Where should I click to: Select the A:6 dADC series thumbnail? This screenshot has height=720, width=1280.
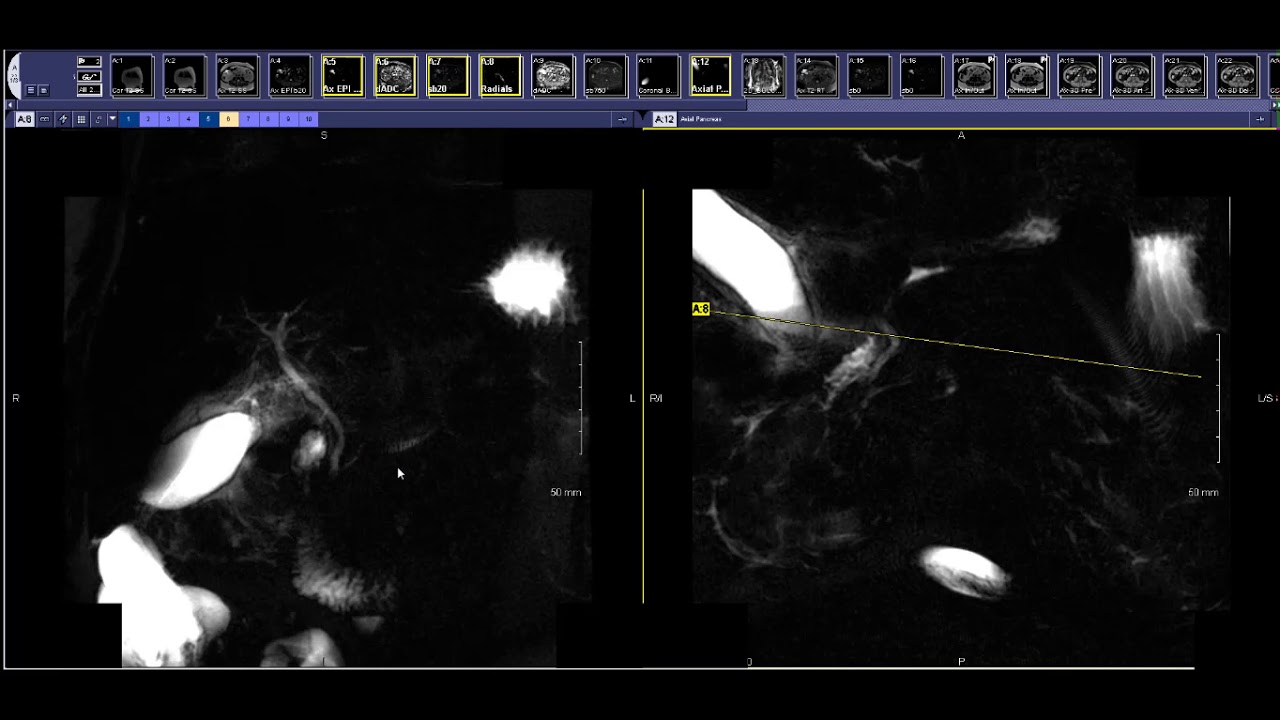click(x=395, y=76)
